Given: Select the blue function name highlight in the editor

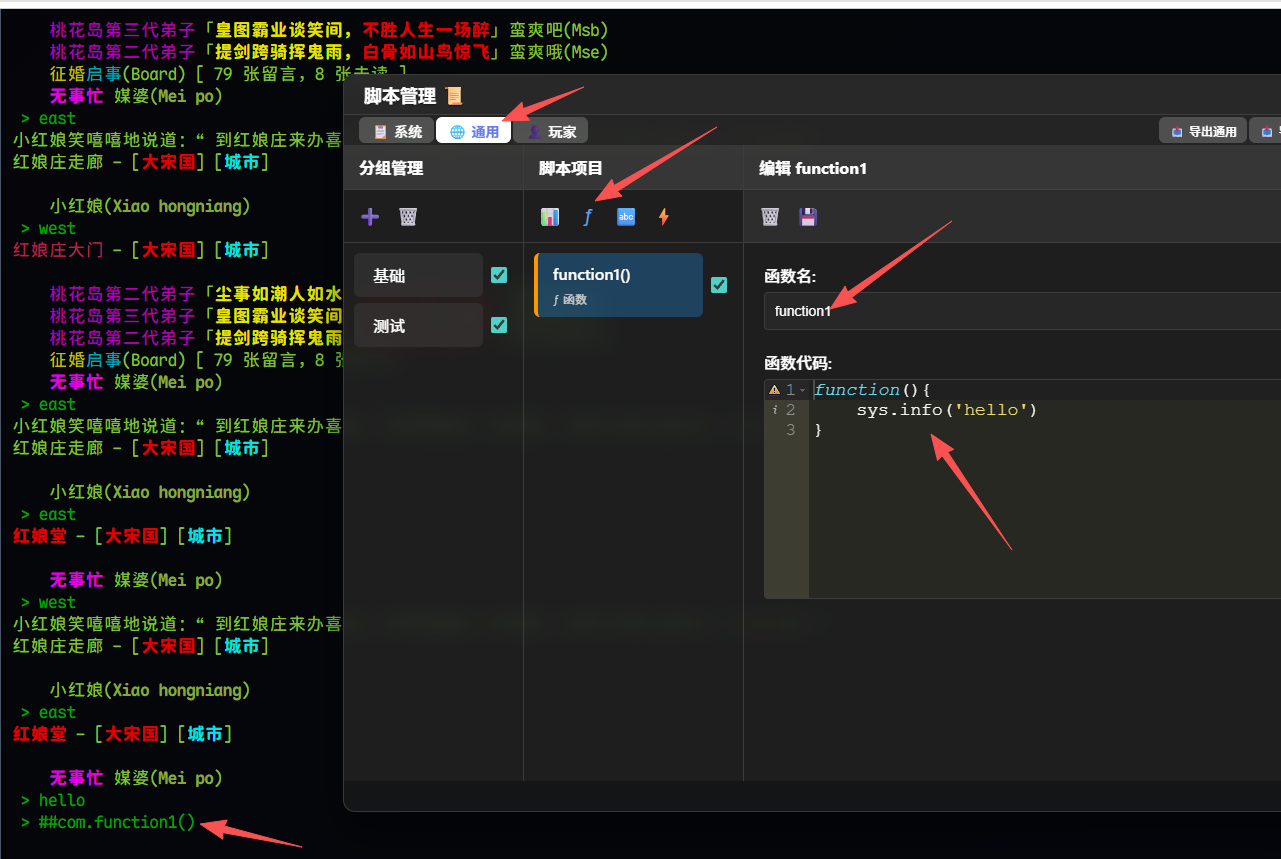Looking at the screenshot, I should point(856,389).
